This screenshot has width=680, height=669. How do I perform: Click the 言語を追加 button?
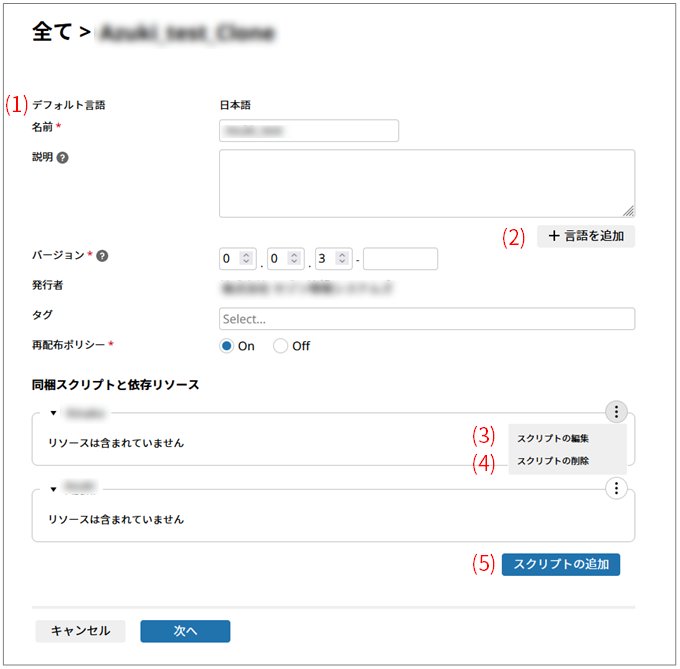pos(586,237)
